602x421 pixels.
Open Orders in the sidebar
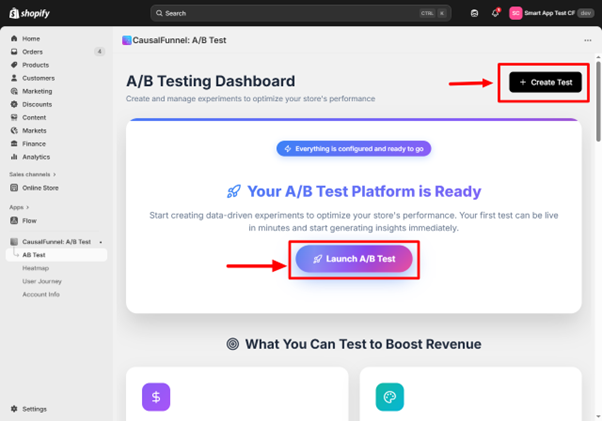pos(32,52)
